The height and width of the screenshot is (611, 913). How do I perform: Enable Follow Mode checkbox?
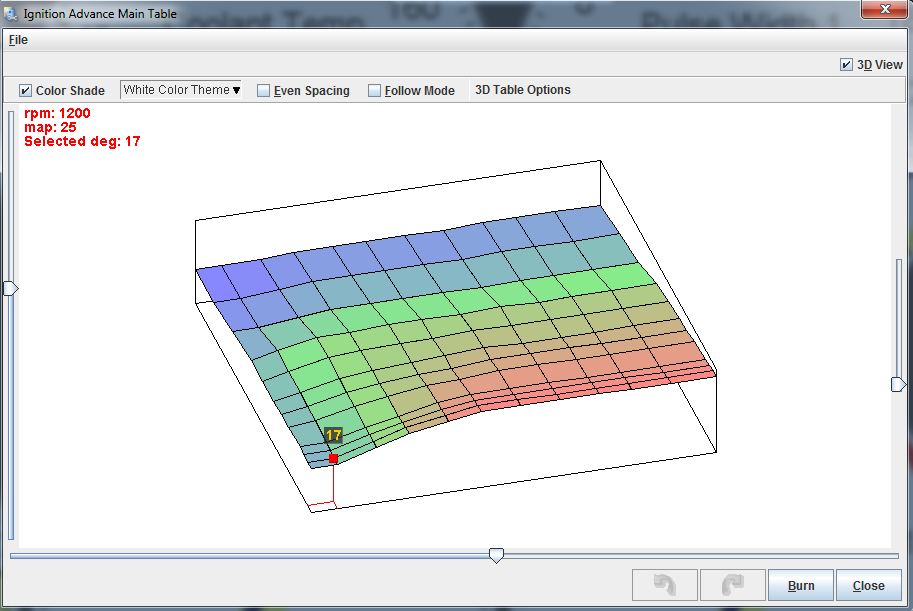point(375,90)
